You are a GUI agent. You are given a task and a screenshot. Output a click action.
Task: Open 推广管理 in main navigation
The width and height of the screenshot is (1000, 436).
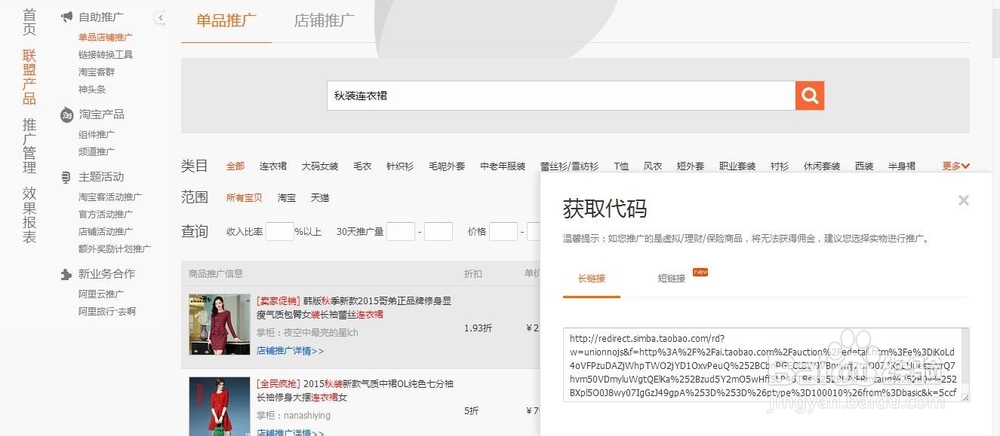tap(29, 146)
